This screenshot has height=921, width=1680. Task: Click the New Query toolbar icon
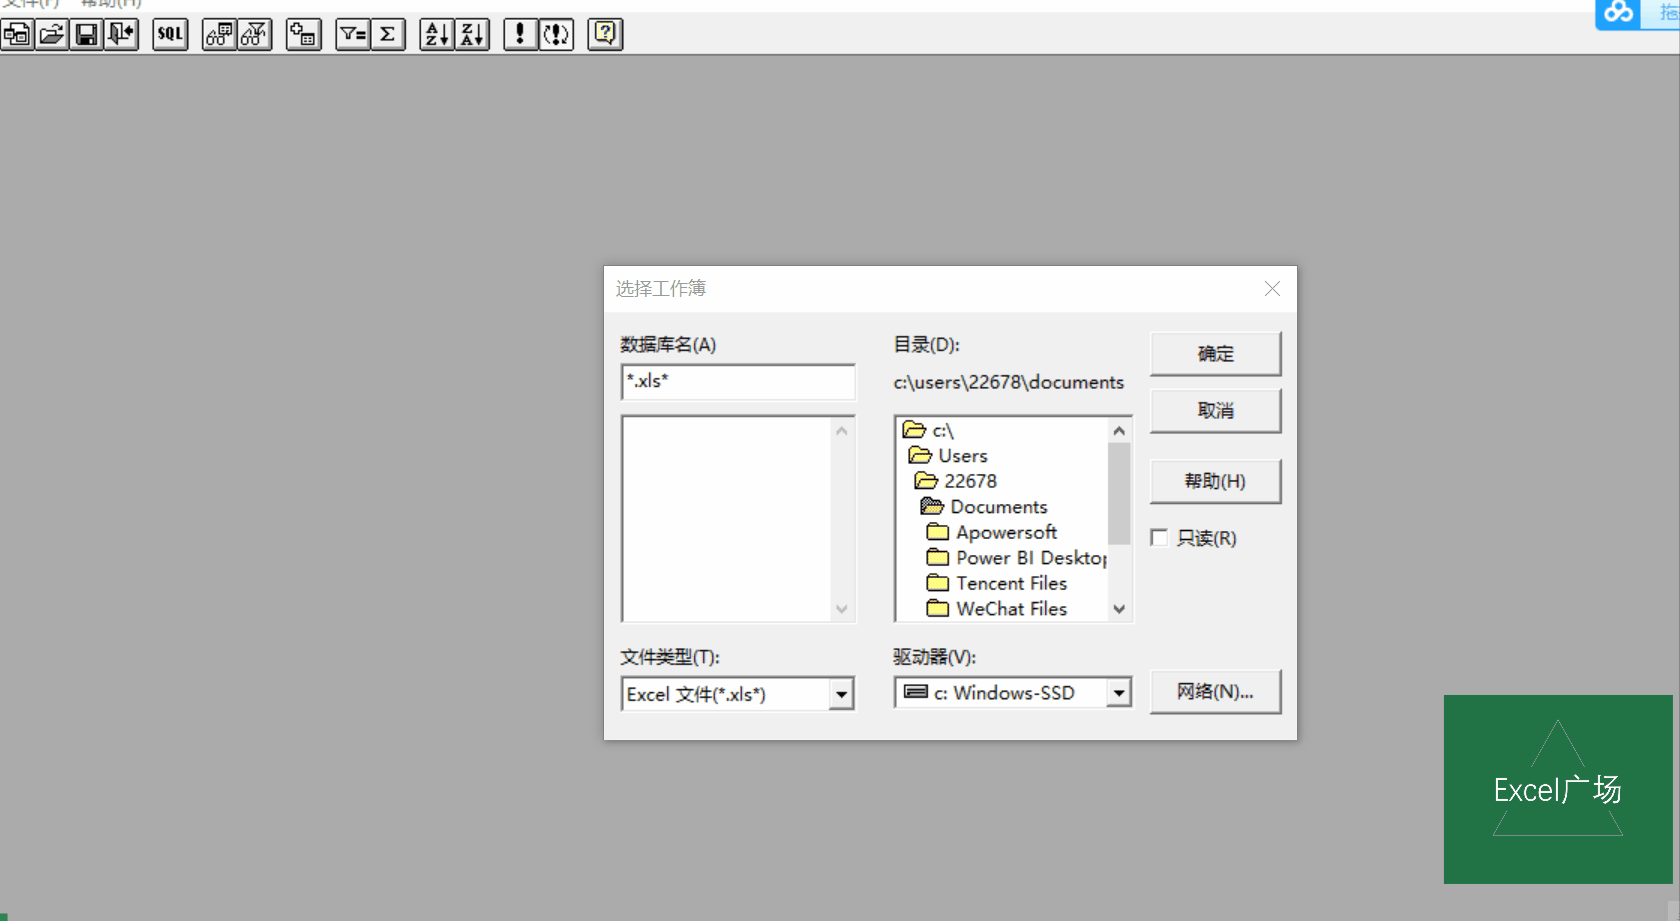[x=17, y=35]
